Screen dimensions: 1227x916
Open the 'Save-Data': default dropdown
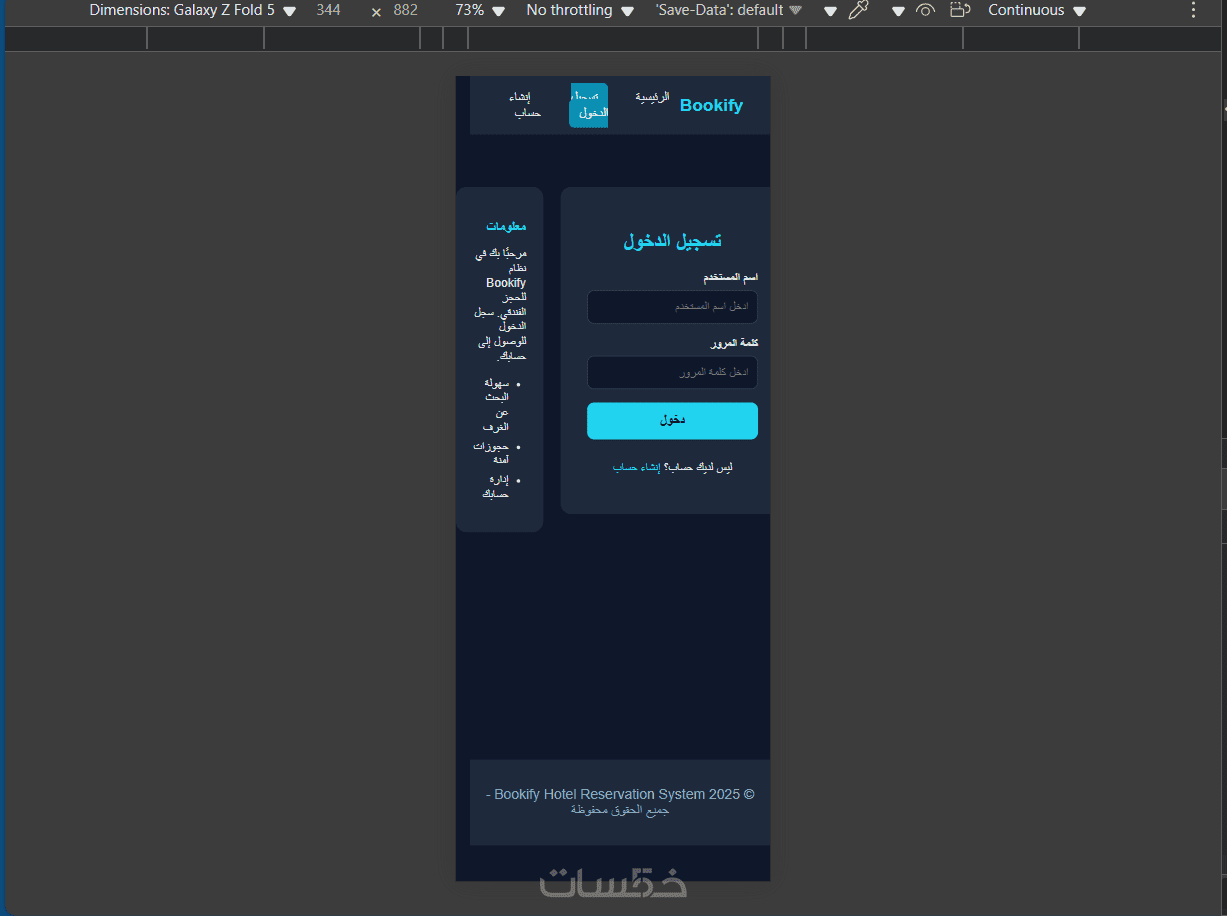tap(729, 10)
